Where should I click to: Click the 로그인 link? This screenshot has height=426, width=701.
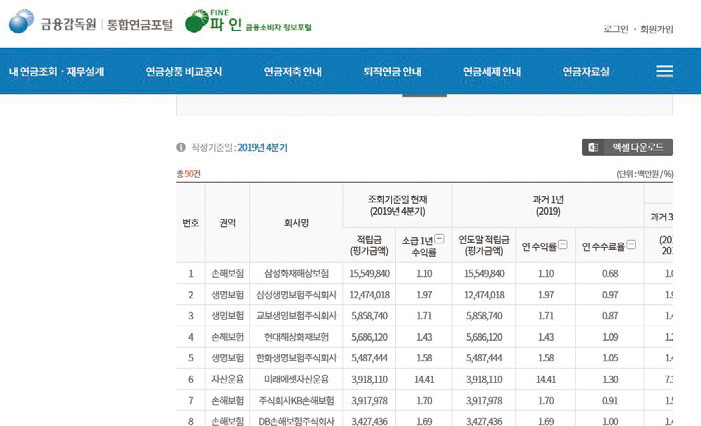616,29
